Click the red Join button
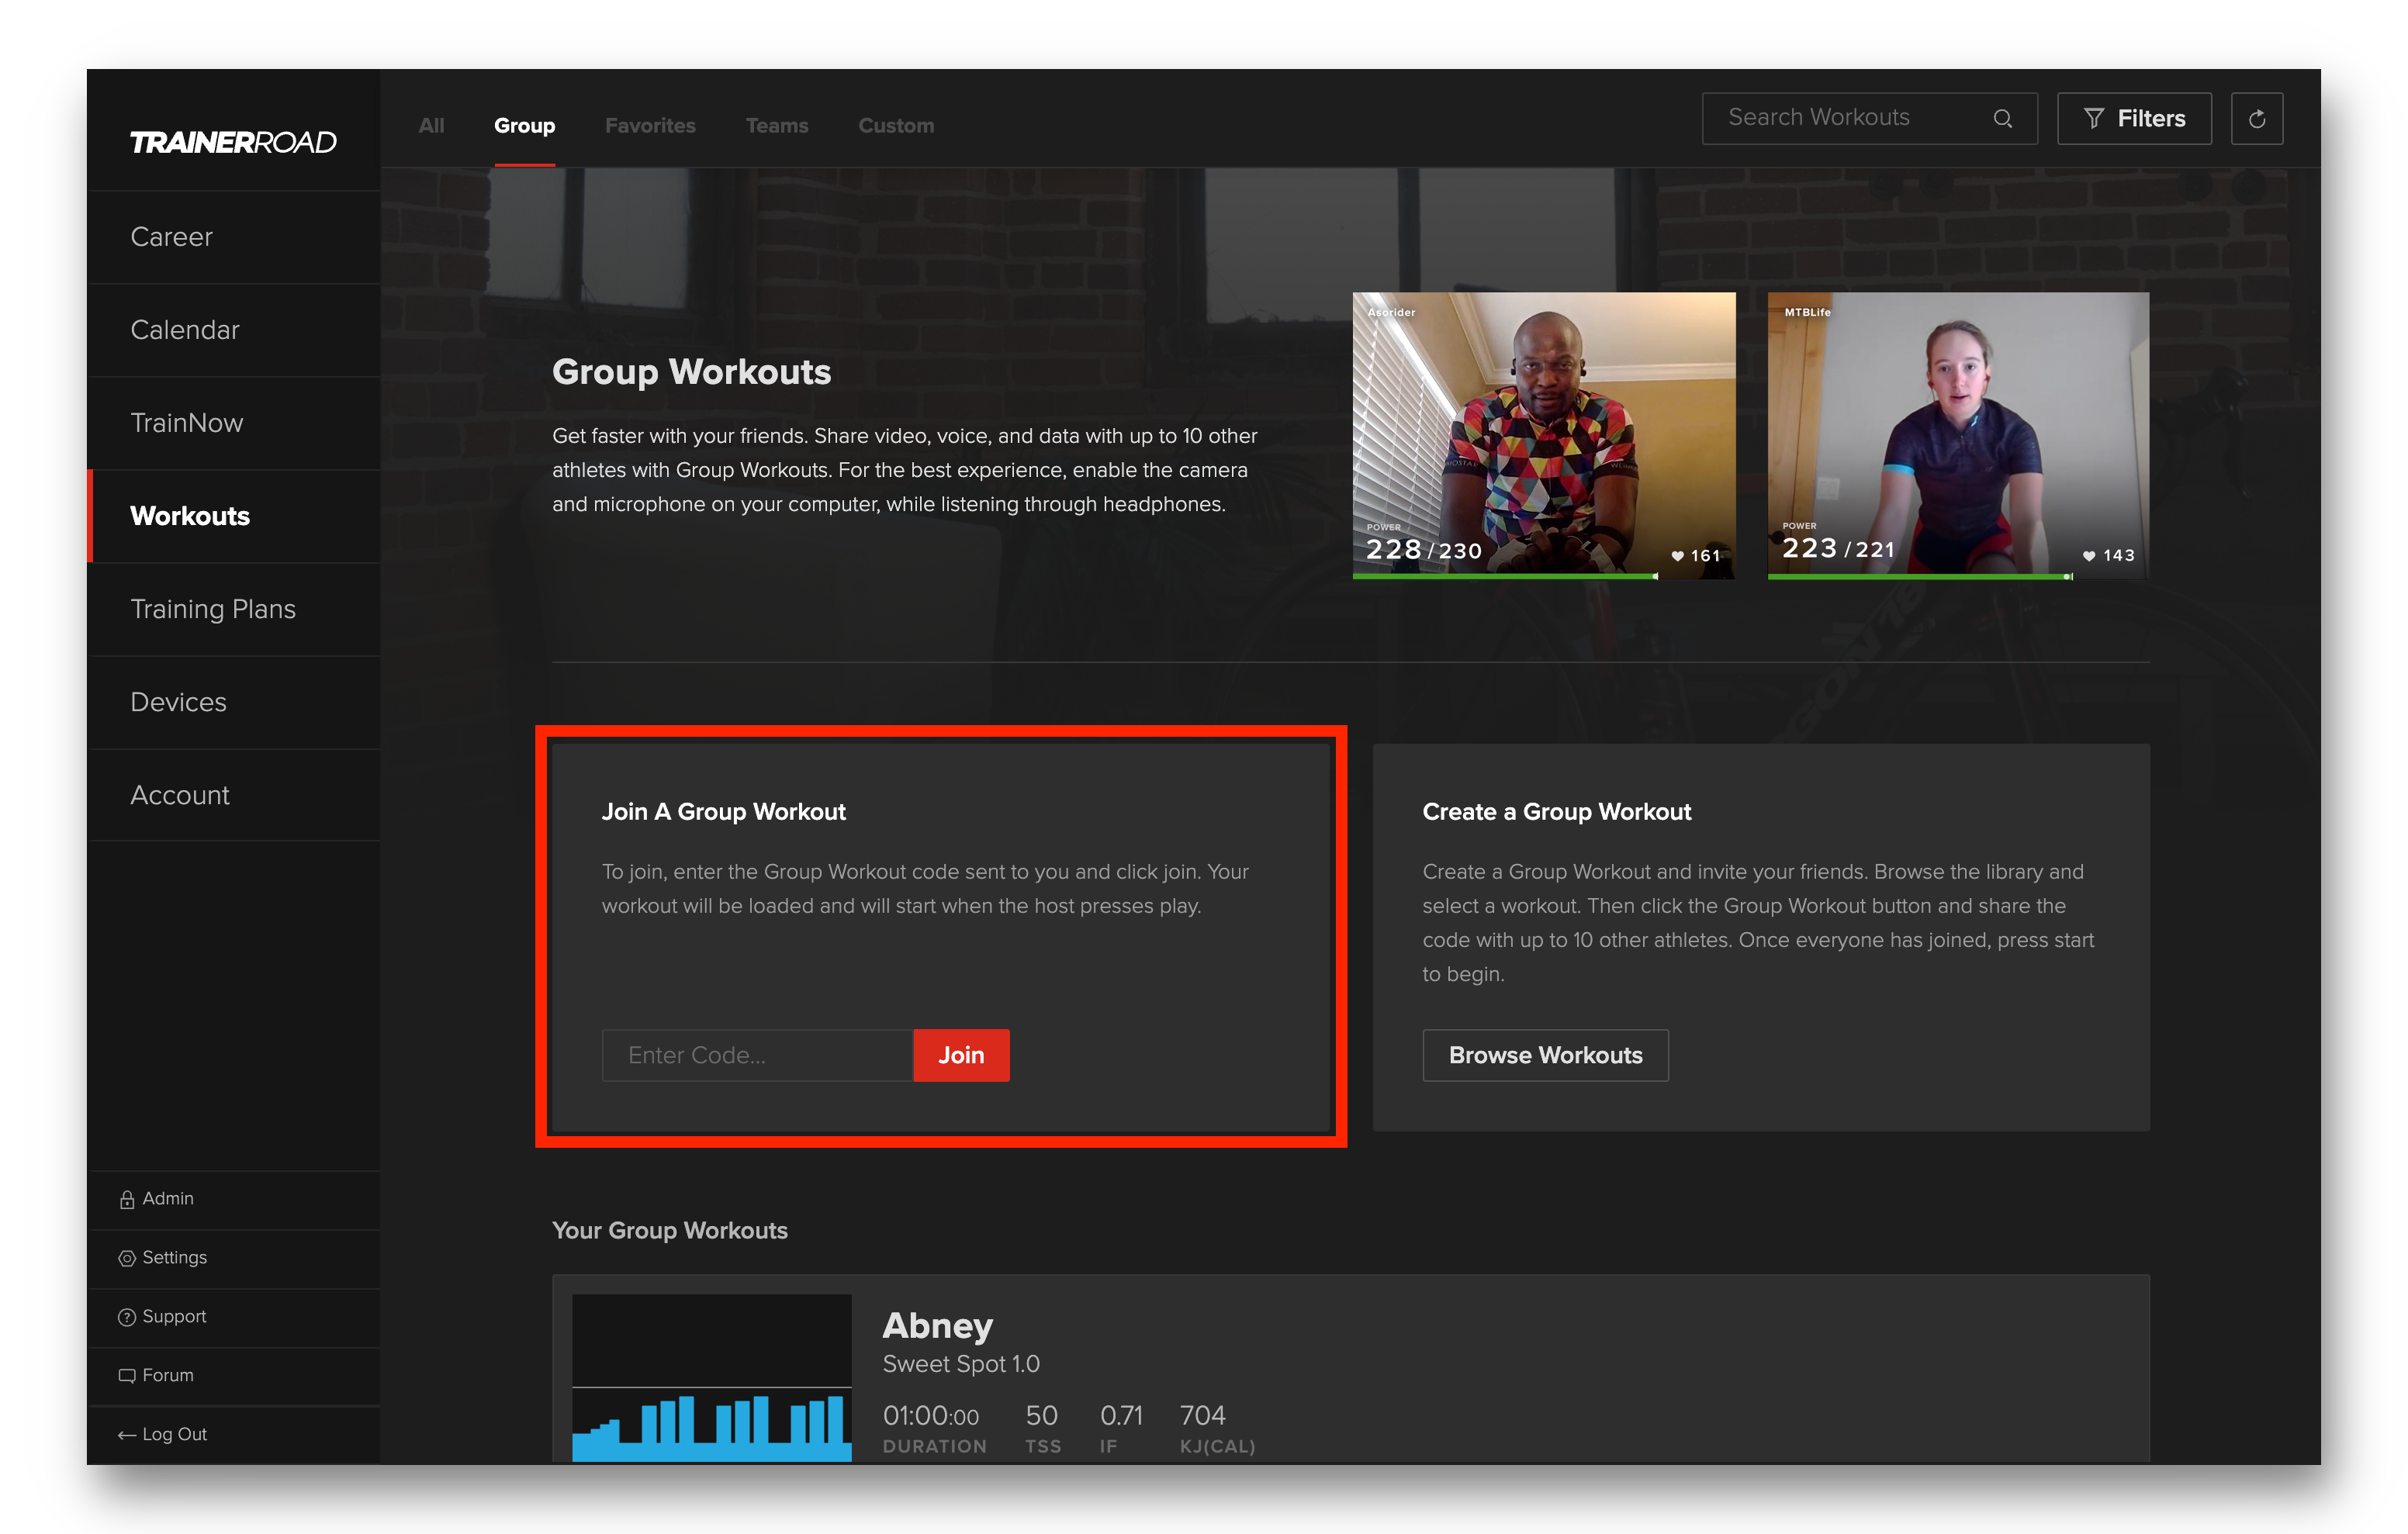Viewport: 2408px width, 1534px height. (961, 1056)
